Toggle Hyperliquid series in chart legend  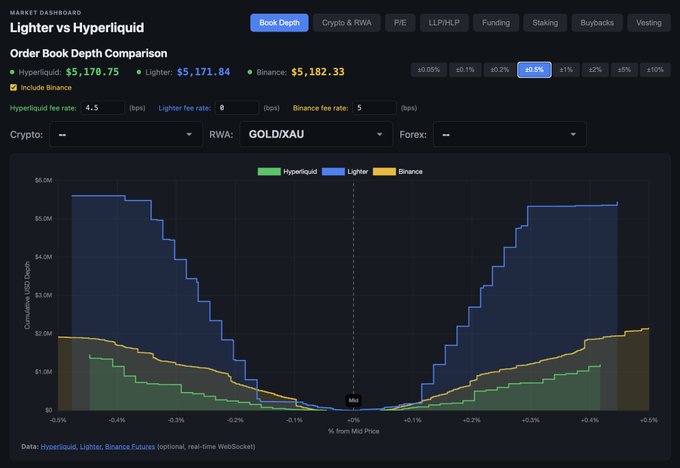point(291,172)
